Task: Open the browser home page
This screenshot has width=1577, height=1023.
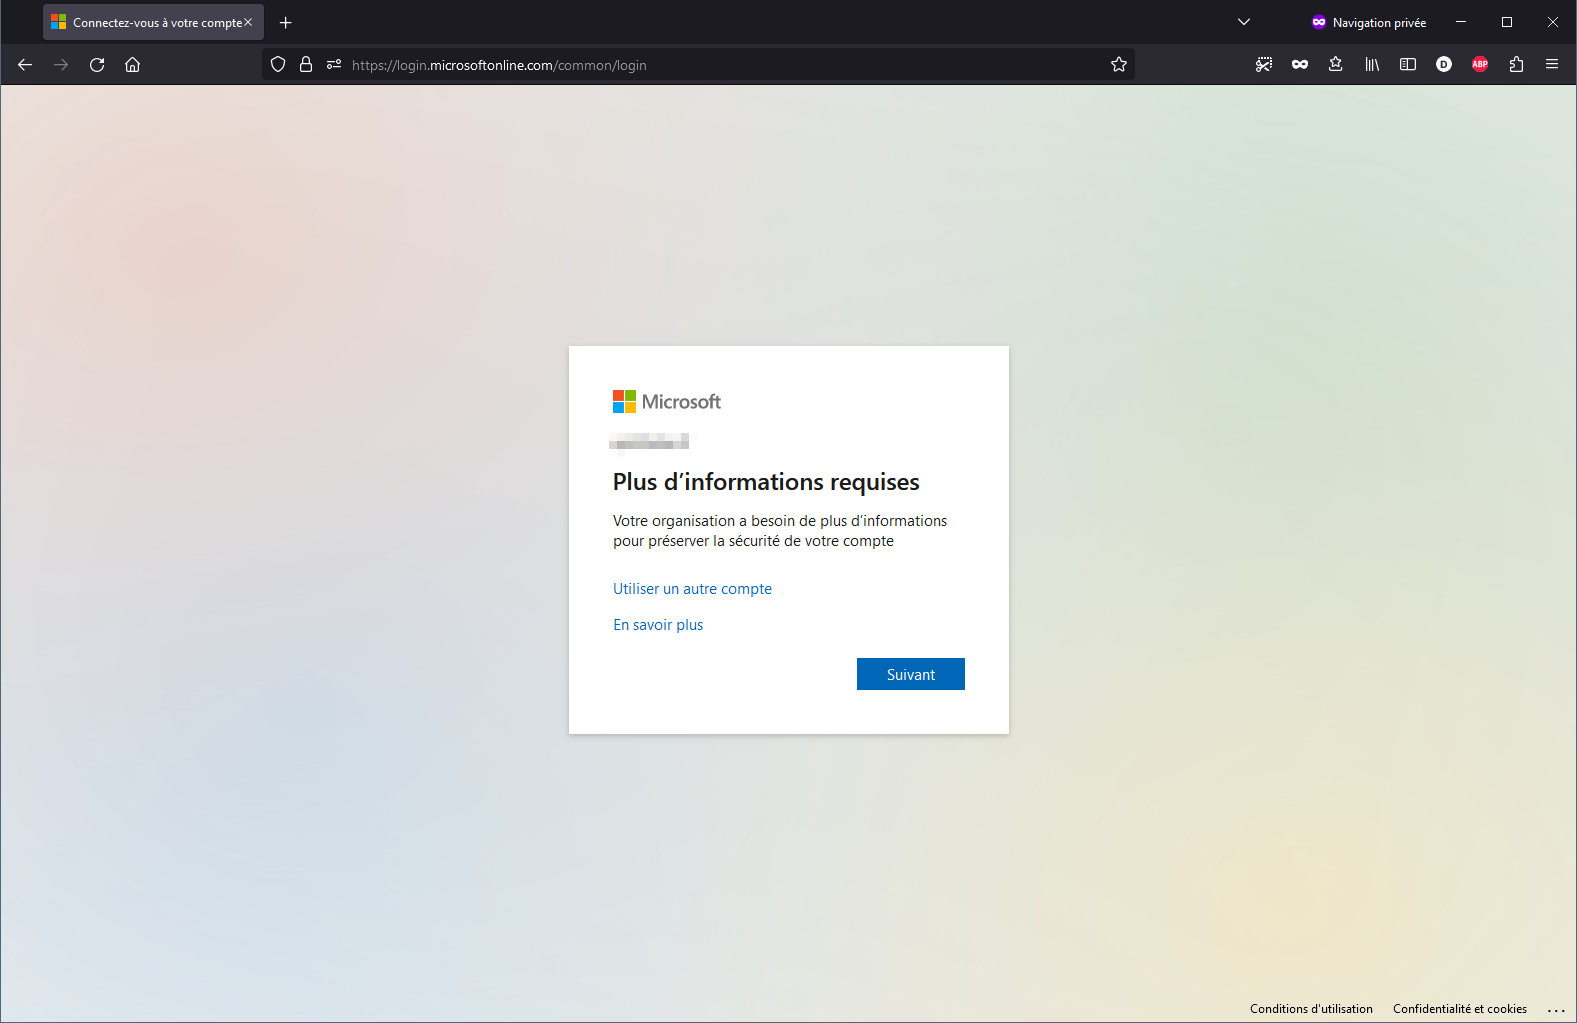Action: pos(132,65)
